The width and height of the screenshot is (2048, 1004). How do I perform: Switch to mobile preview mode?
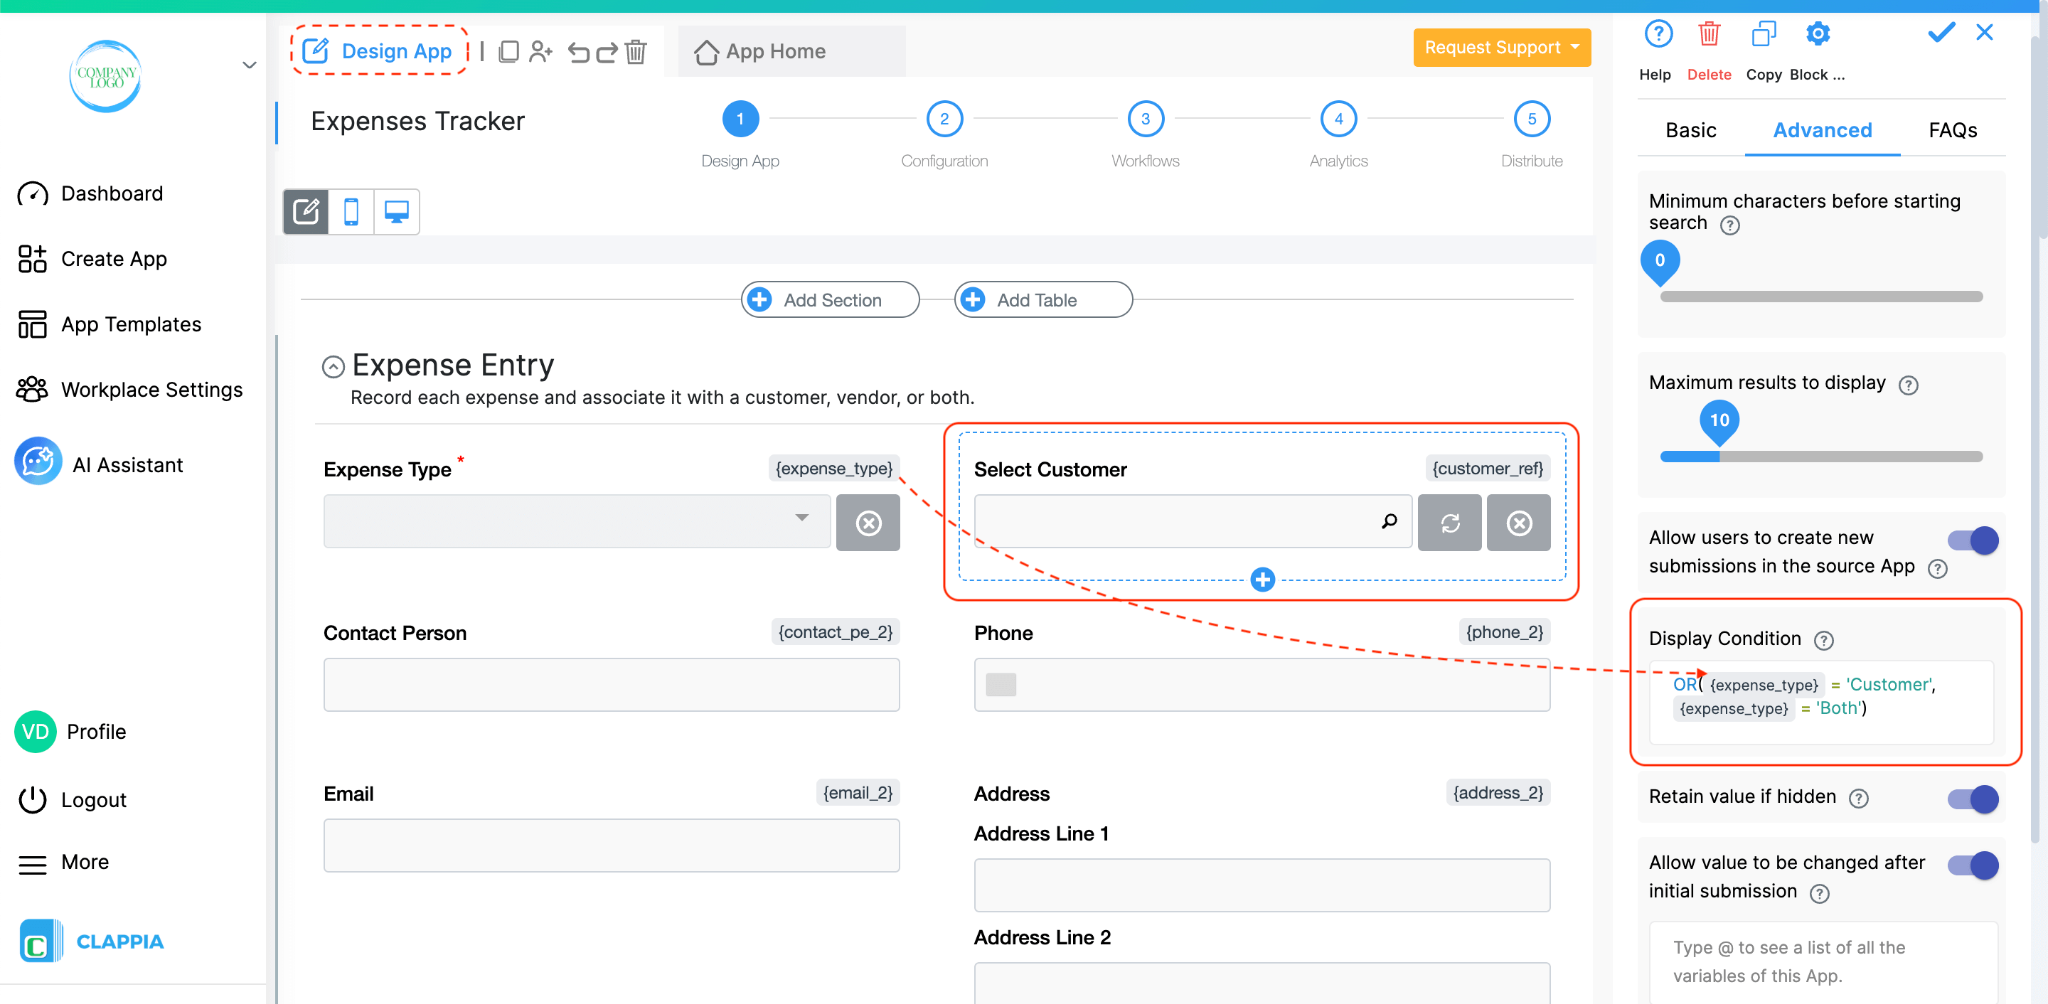(351, 211)
